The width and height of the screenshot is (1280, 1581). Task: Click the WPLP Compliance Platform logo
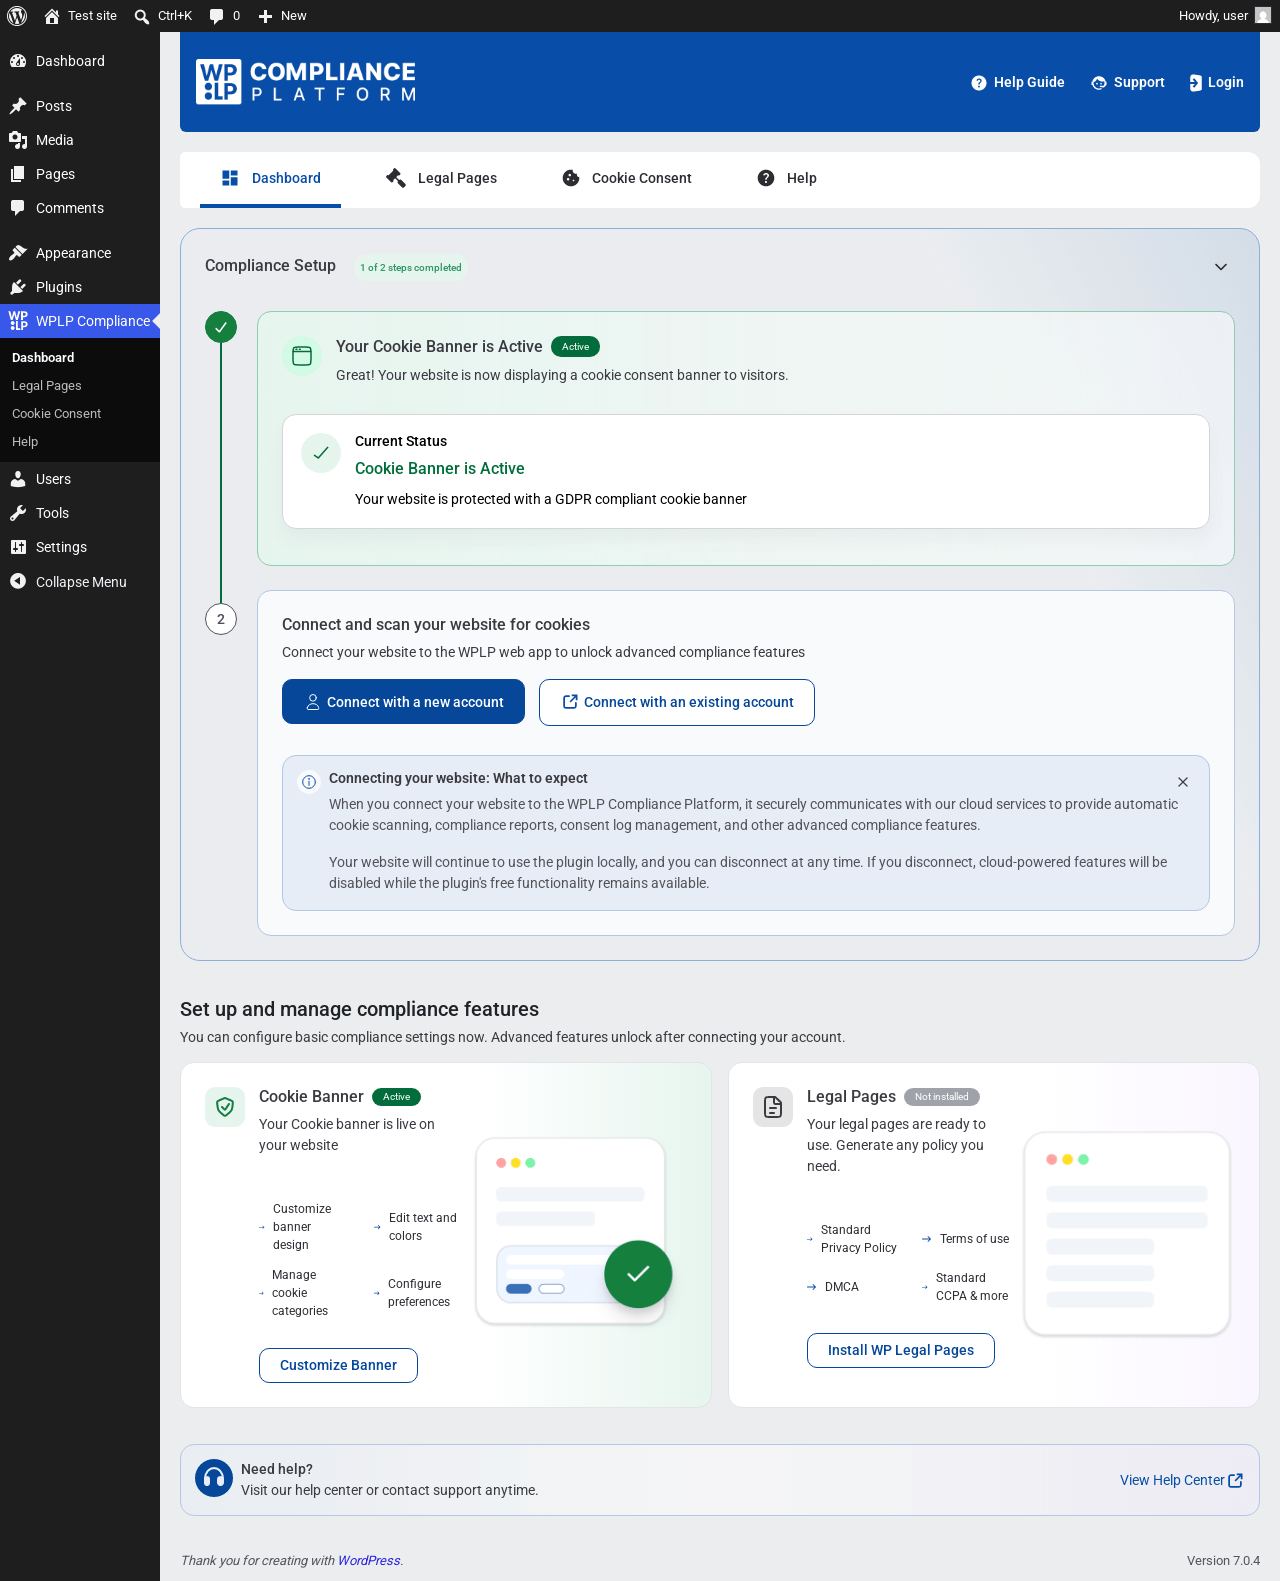pyautogui.click(x=306, y=82)
